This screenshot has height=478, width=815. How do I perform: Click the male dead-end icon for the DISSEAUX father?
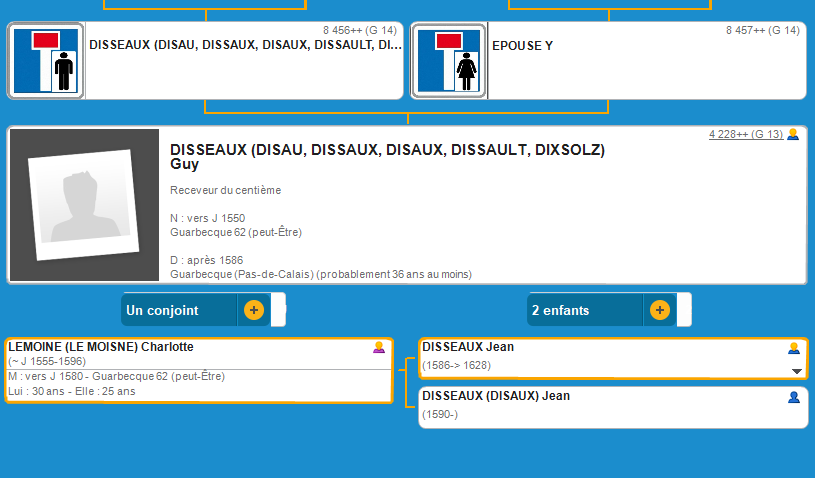pos(46,61)
